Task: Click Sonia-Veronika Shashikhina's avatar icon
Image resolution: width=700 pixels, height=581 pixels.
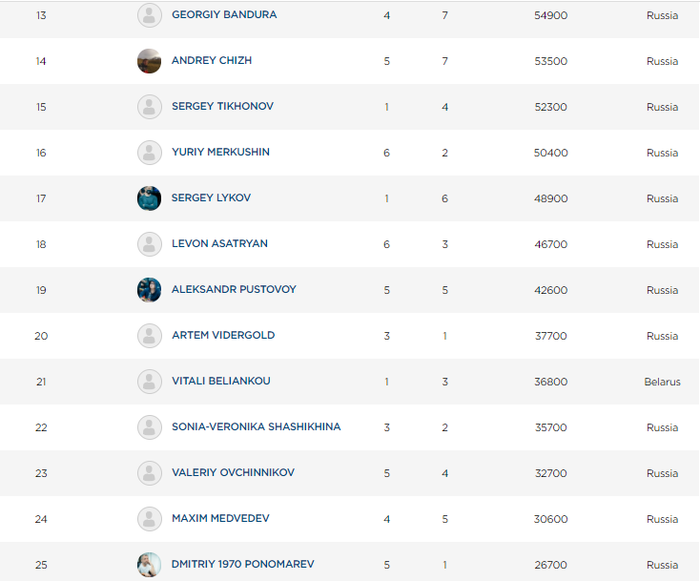Action: pyautogui.click(x=149, y=427)
